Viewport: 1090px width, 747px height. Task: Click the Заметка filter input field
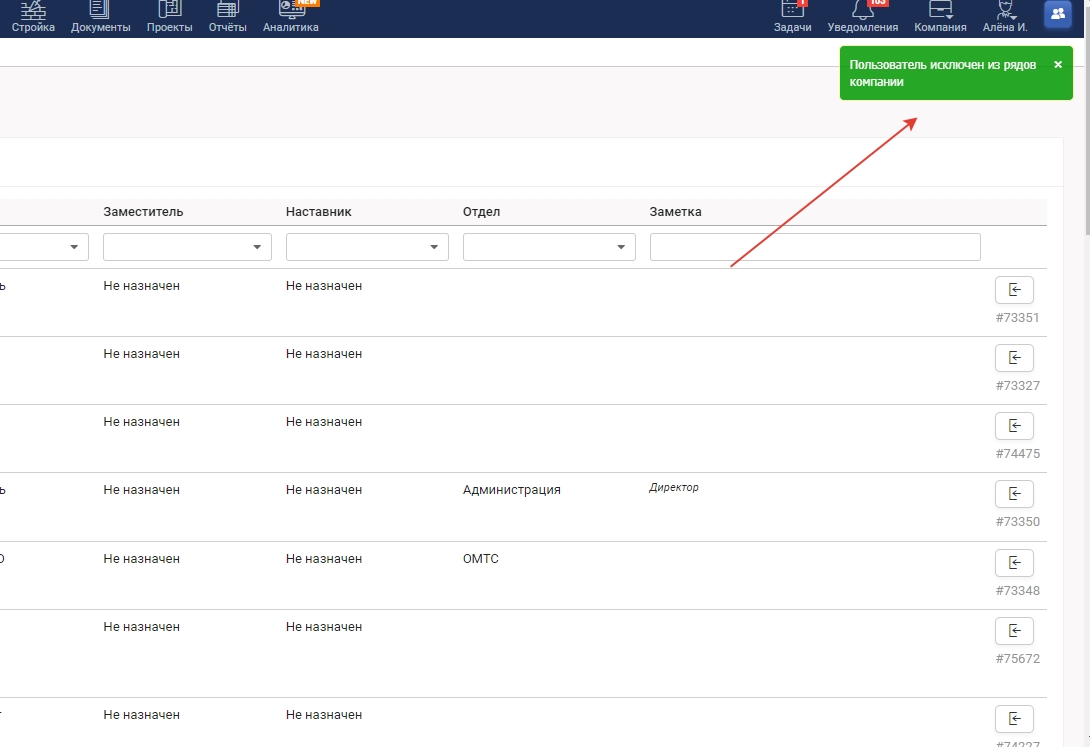(815, 247)
